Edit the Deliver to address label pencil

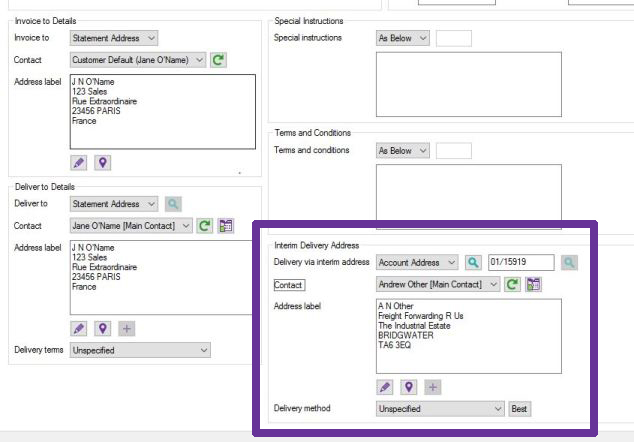pyautogui.click(x=78, y=329)
